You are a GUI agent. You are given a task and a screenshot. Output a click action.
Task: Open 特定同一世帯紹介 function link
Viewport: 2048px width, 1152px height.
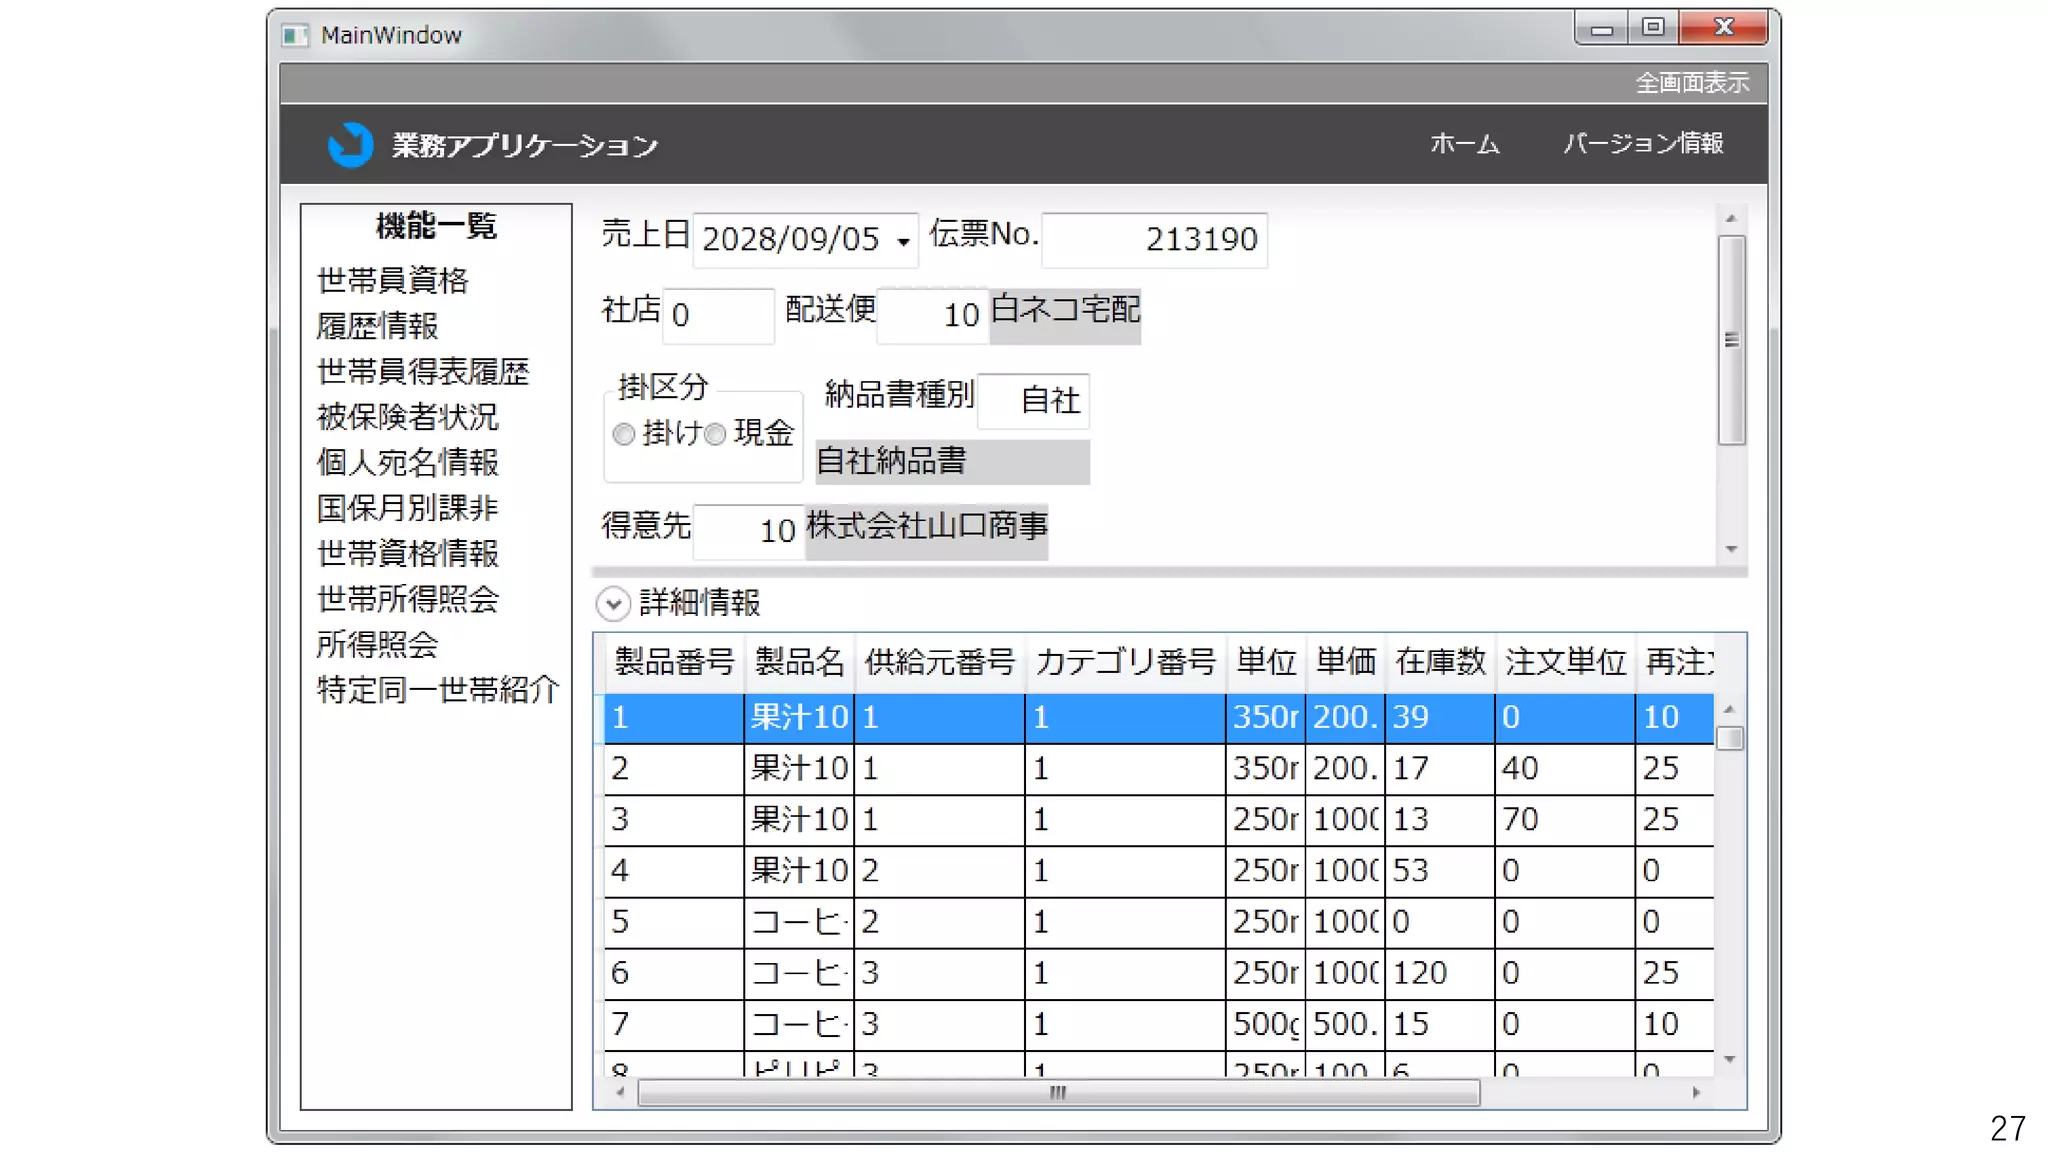coord(438,690)
